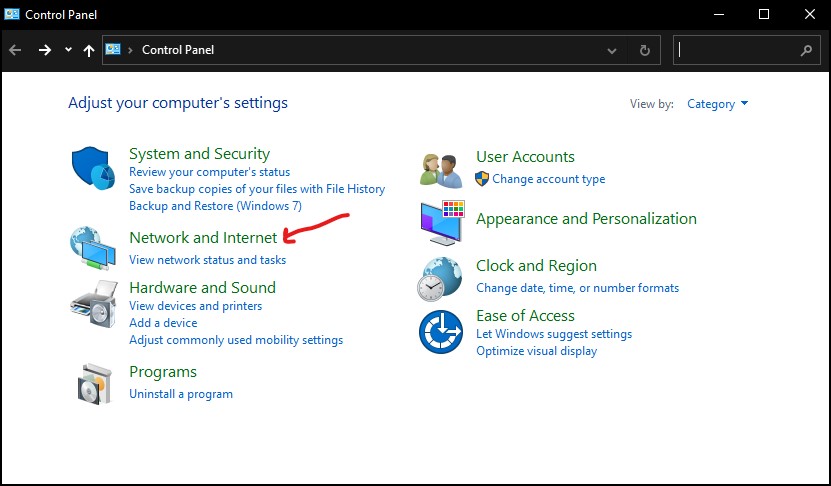Open the Network and Internet heading link
This screenshot has width=831, height=486.
click(203, 237)
